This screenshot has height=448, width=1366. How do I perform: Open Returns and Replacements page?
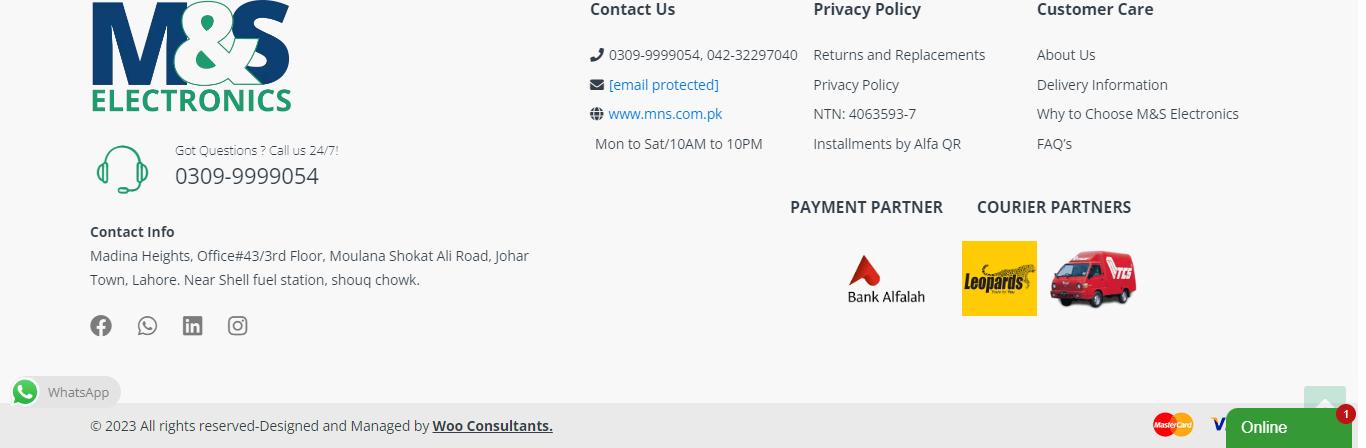899,55
